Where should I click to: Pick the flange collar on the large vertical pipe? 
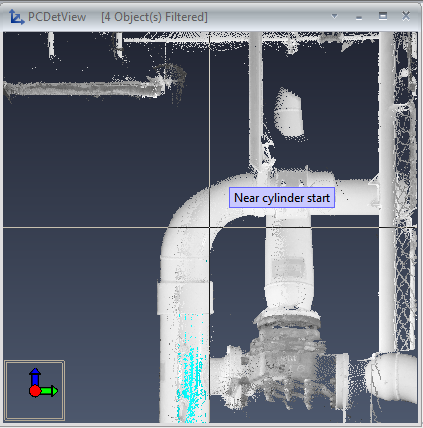pos(185,298)
